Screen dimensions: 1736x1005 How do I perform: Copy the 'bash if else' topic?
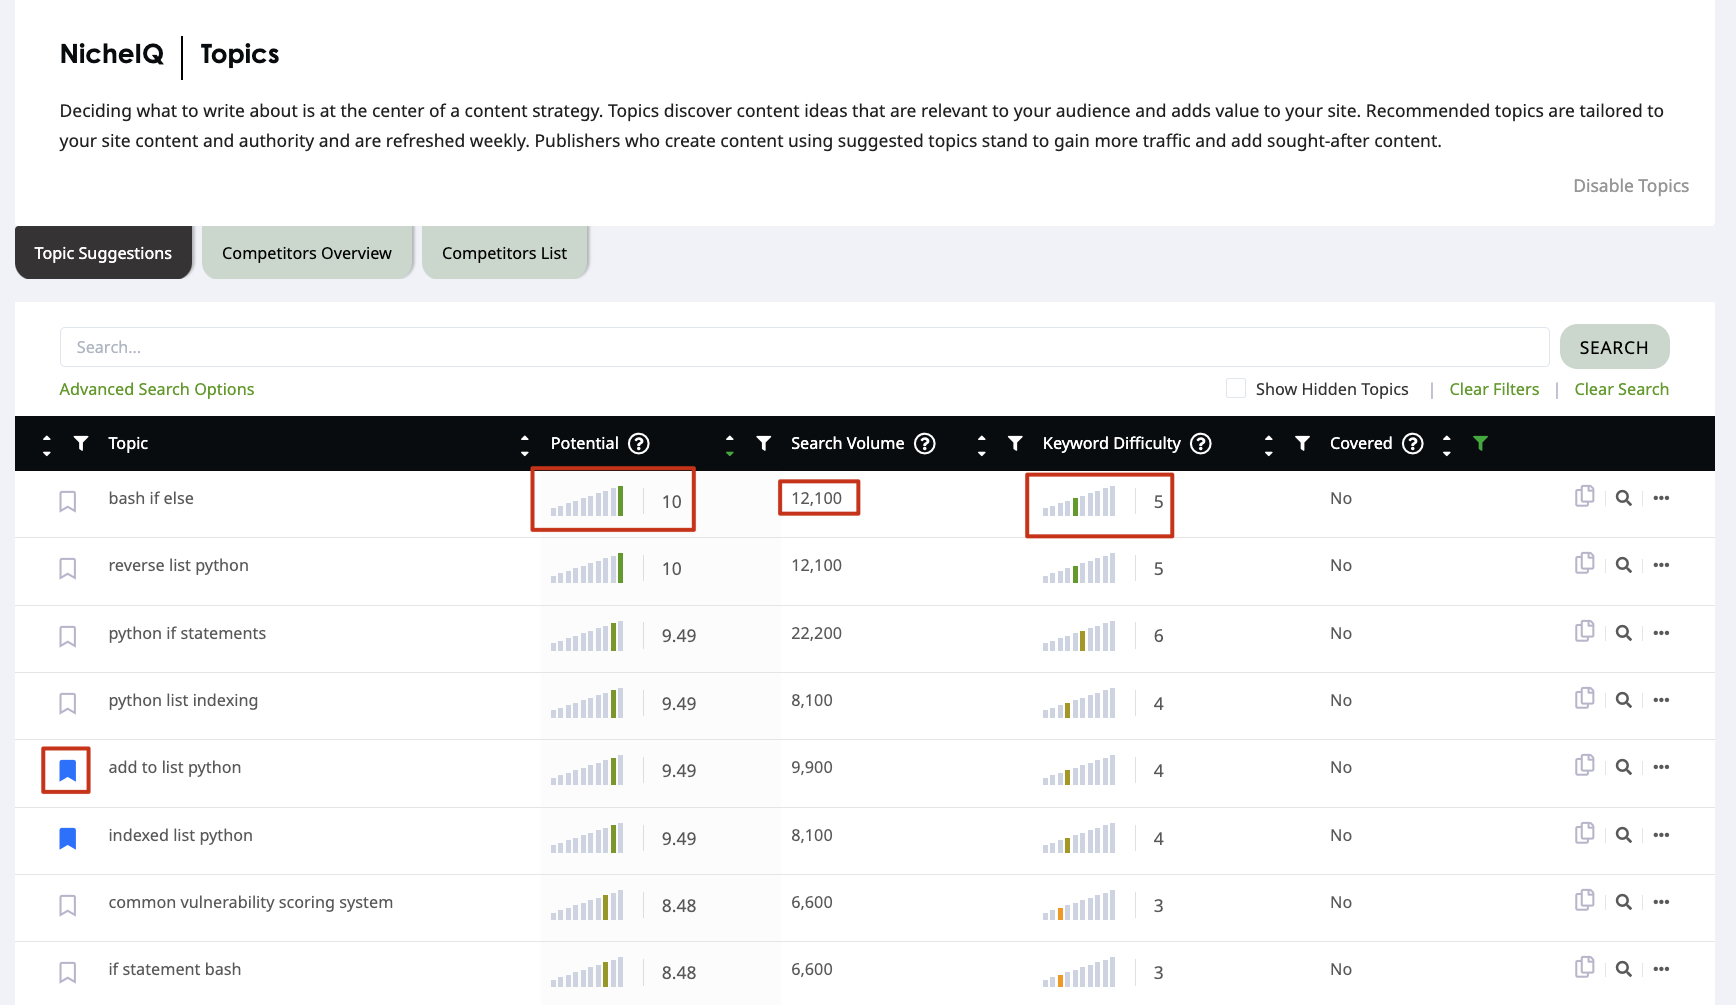1585,496
